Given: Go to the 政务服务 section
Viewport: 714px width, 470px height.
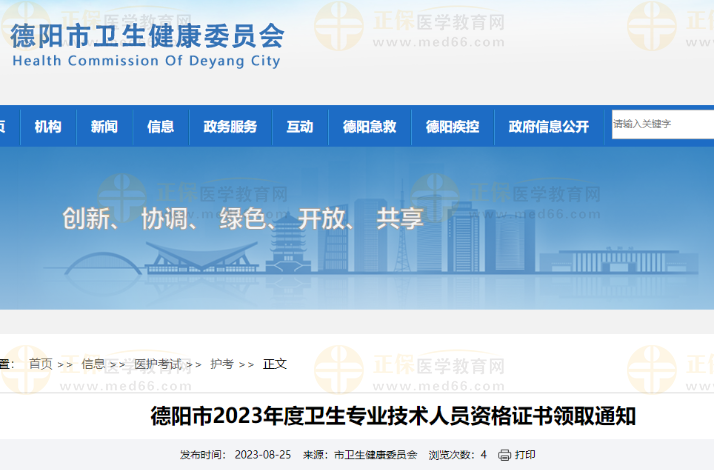Looking at the screenshot, I should tap(230, 127).
